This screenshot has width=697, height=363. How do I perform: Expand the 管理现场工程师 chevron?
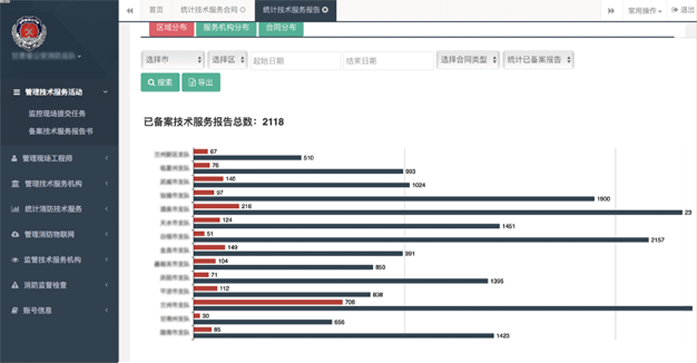point(106,158)
